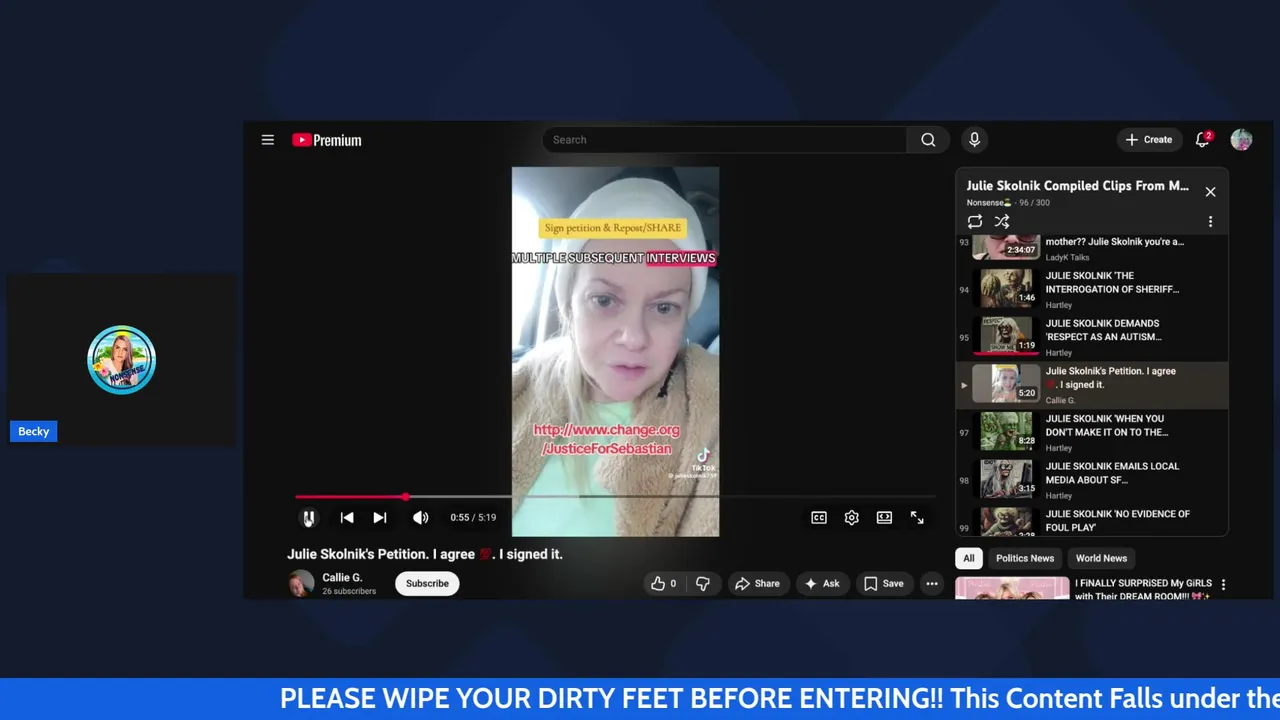Select the All filter chip
This screenshot has height=720, width=1280.
[969, 558]
